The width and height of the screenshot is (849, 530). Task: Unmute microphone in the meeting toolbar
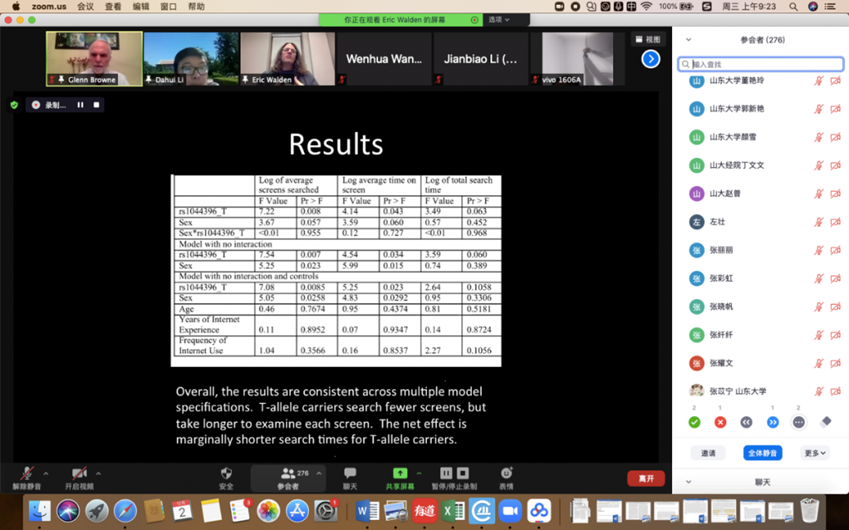point(26,474)
